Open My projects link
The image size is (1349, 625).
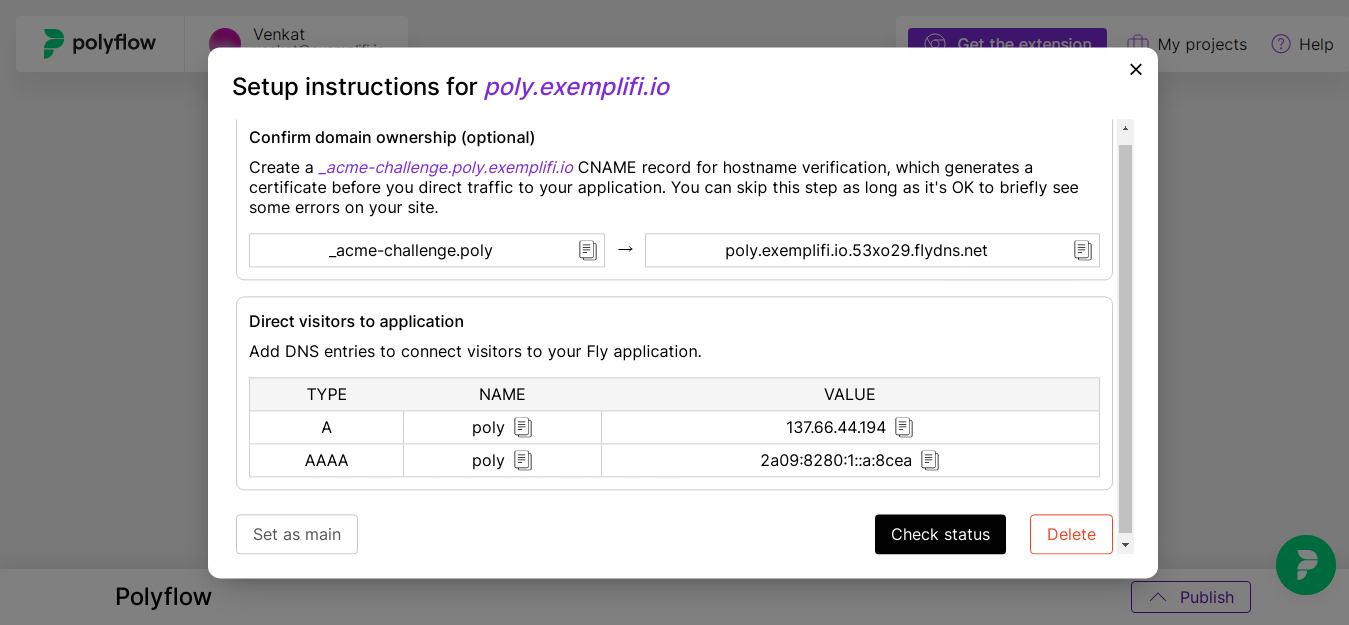pyautogui.click(x=1202, y=44)
